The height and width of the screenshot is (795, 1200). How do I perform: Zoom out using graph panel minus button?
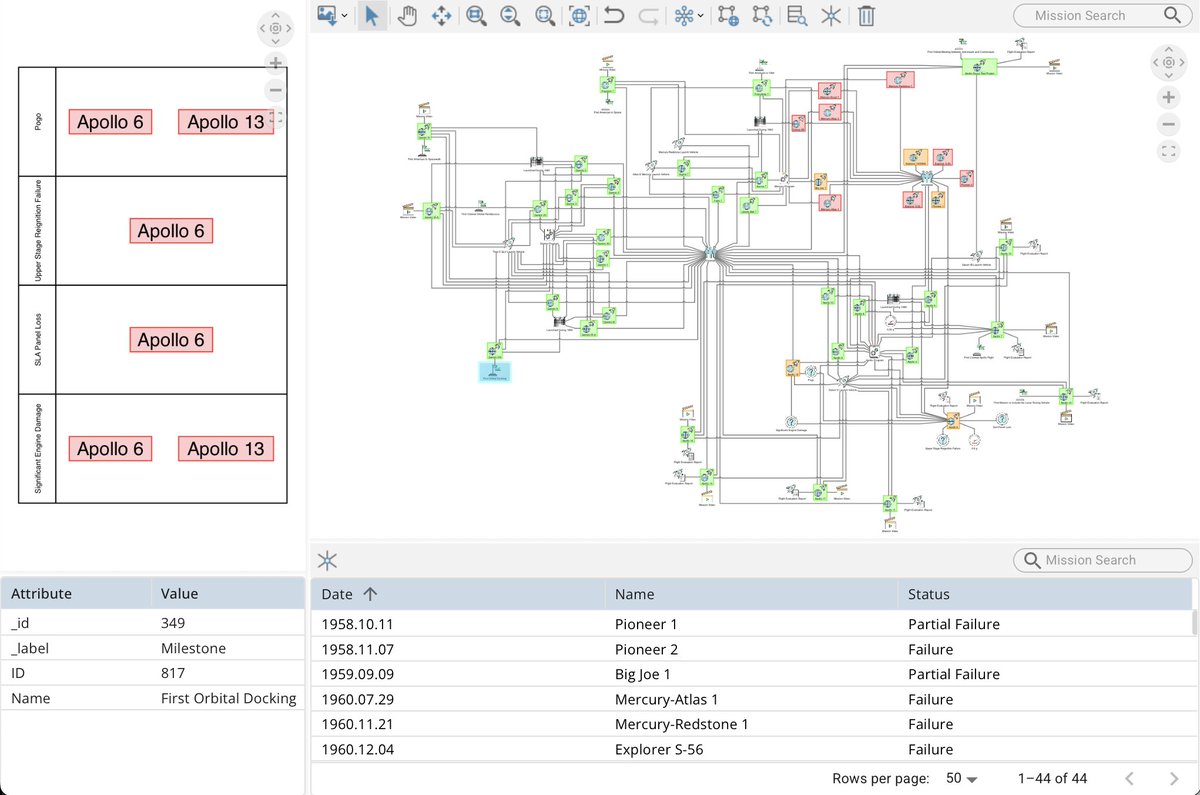[x=1168, y=125]
